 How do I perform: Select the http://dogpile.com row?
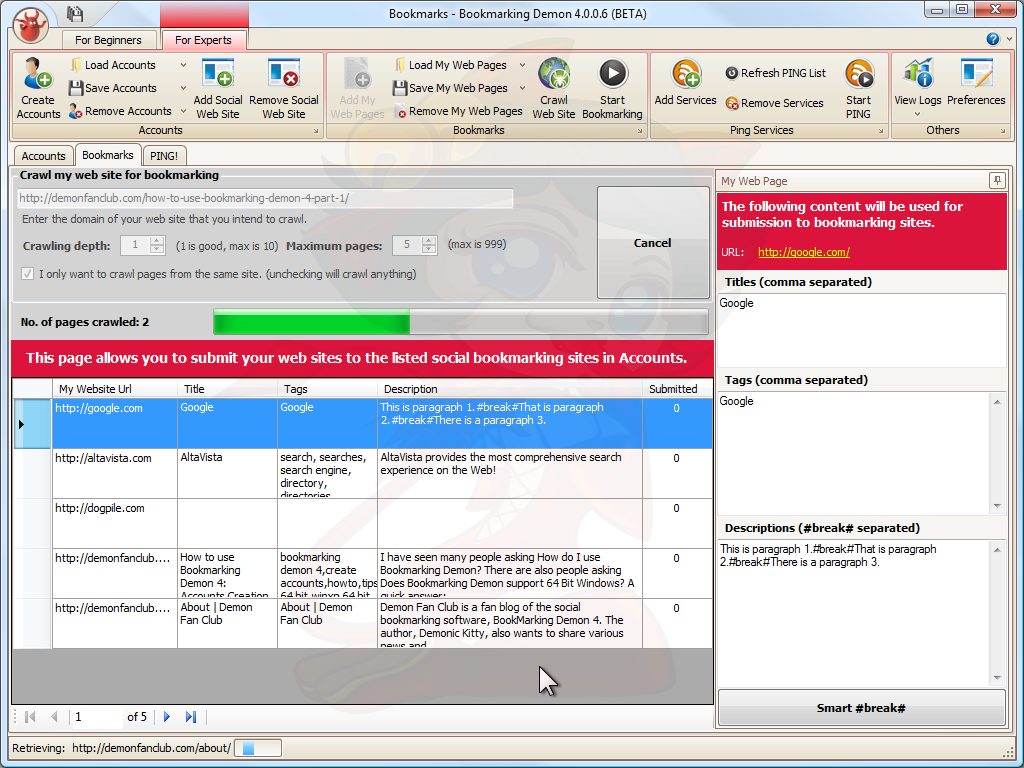[363, 524]
